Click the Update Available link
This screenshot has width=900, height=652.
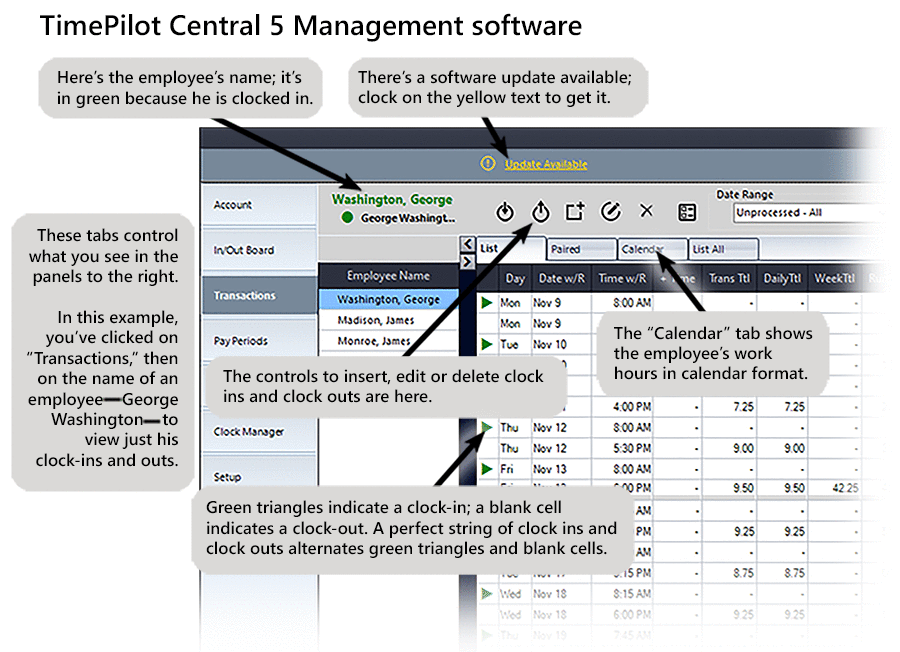tap(546, 163)
